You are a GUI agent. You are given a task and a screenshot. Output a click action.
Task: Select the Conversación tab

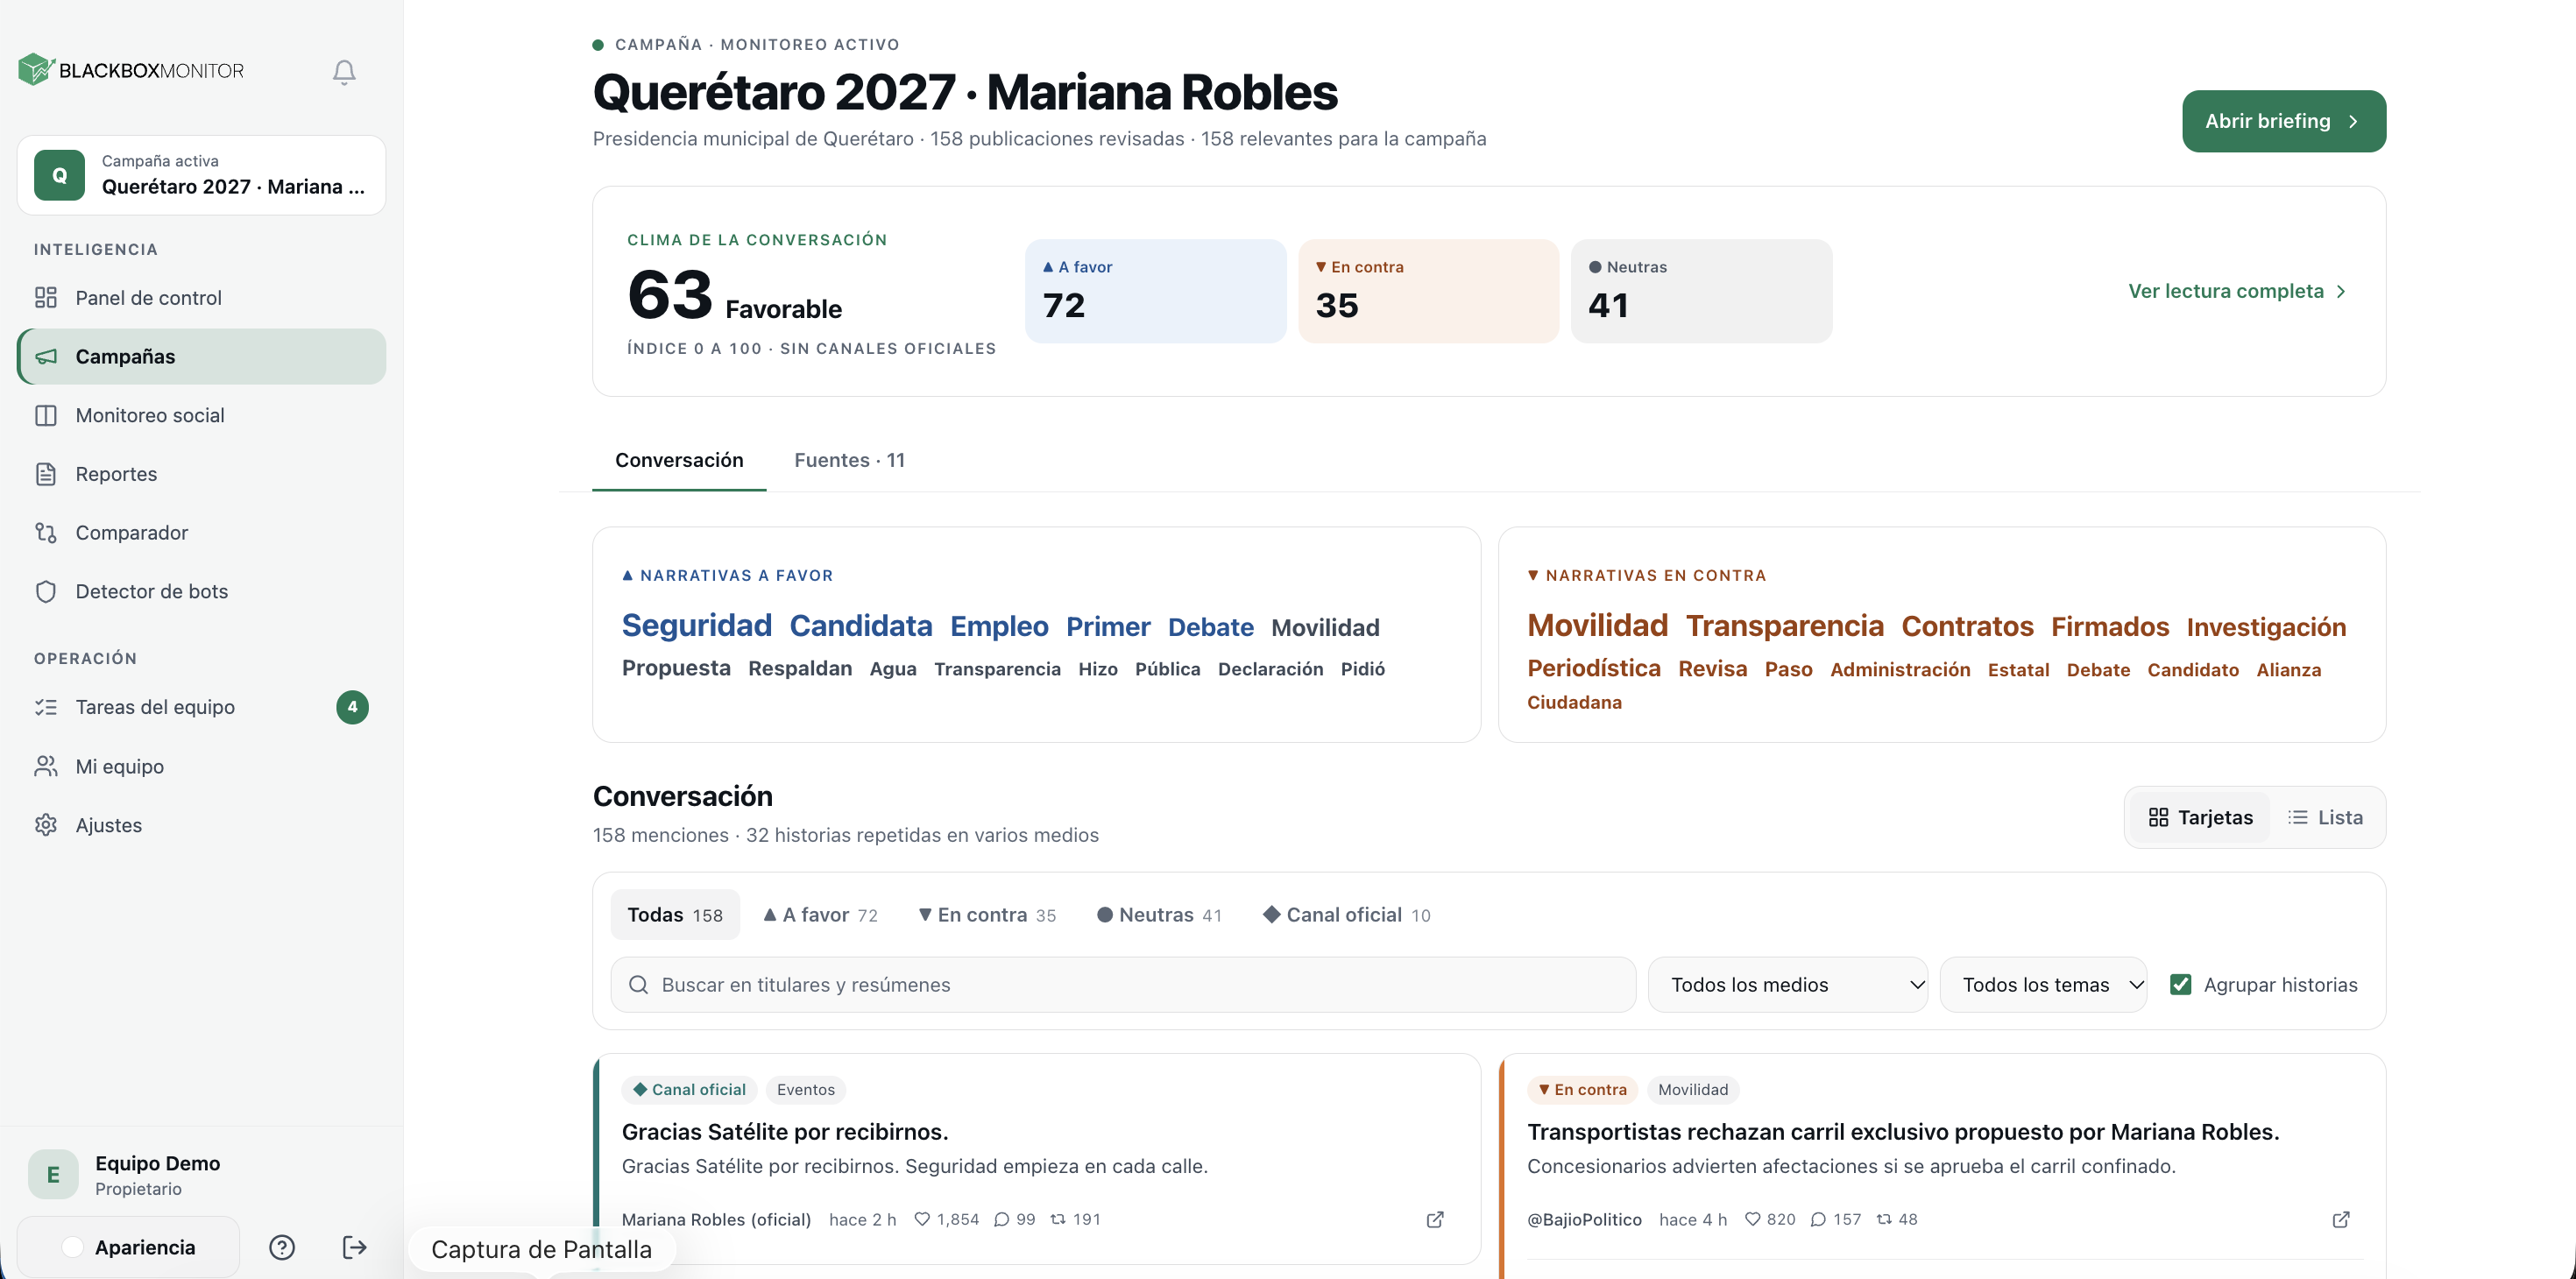[679, 460]
